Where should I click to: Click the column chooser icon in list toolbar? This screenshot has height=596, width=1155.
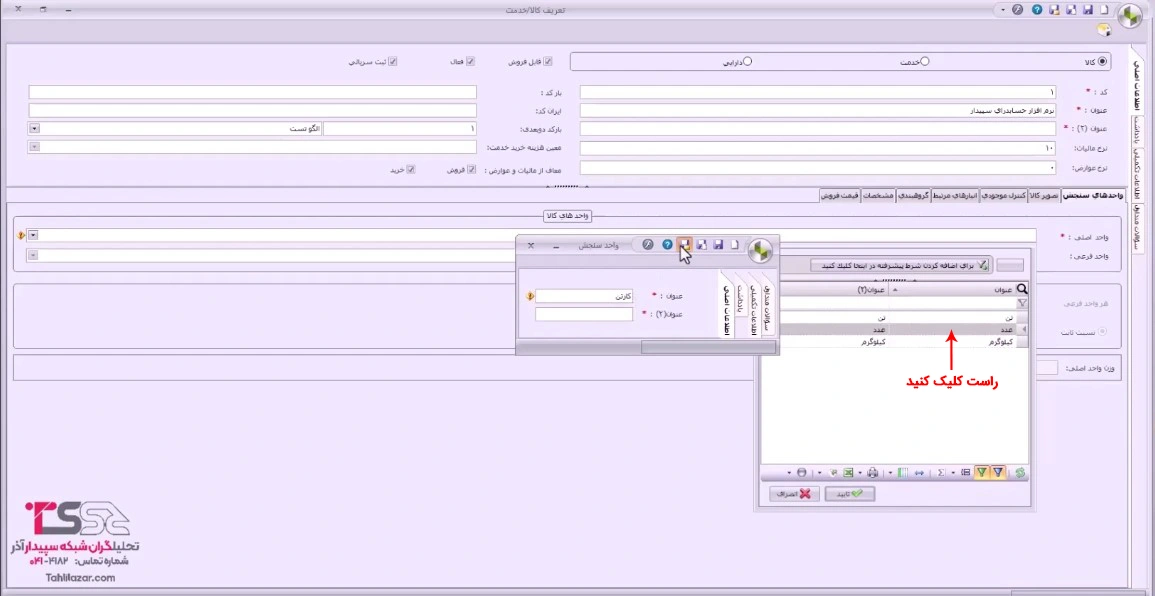point(902,472)
